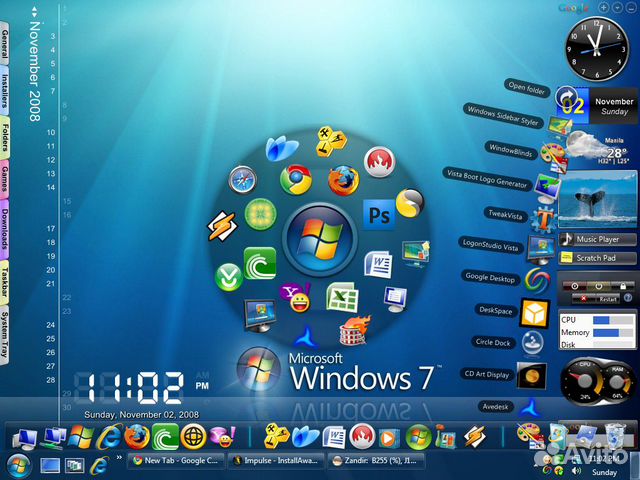The width and height of the screenshot is (640, 480).
Task: Open Nero flame icon in circular dock
Action: [x=380, y=162]
